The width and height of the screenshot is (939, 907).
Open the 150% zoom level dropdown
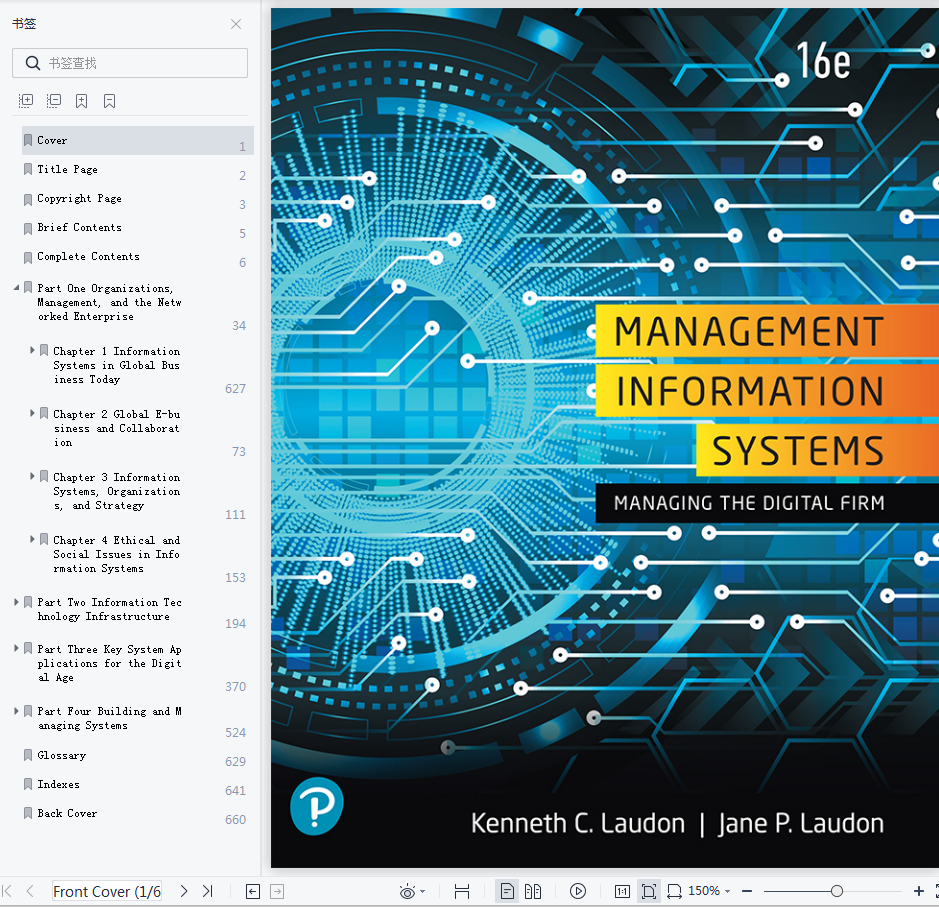coord(709,891)
